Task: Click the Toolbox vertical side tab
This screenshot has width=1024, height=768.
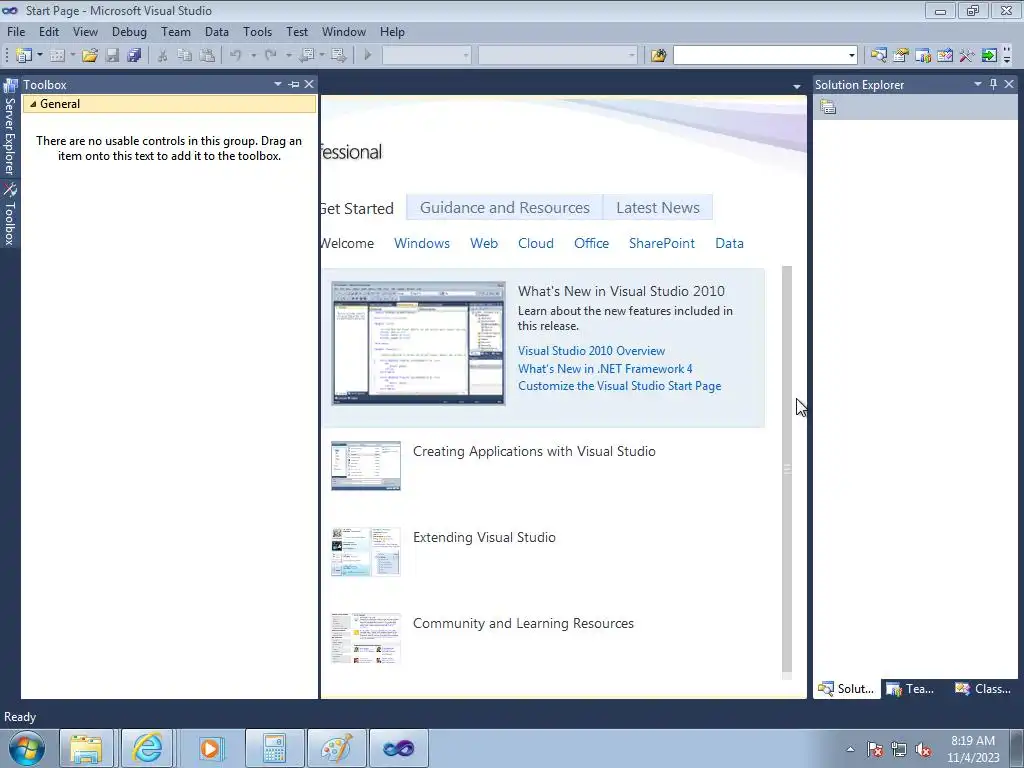Action: point(10,215)
